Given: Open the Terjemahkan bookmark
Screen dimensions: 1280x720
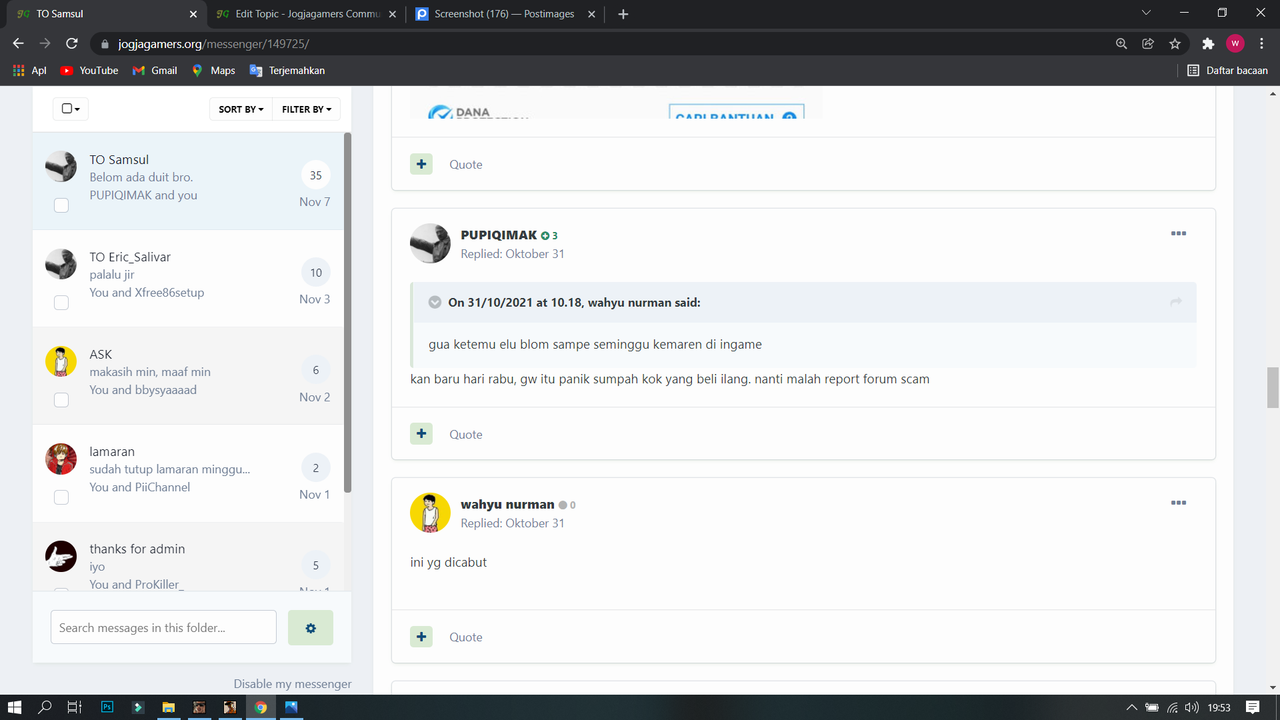Looking at the screenshot, I should [287, 71].
